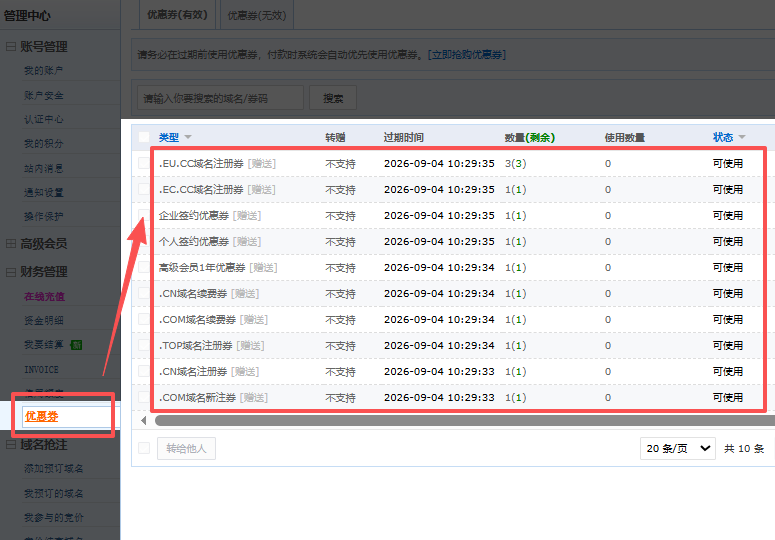Screen dimensions: 775x540
Task: Open 账户安全 in sidebar
Action: [x=43, y=95]
